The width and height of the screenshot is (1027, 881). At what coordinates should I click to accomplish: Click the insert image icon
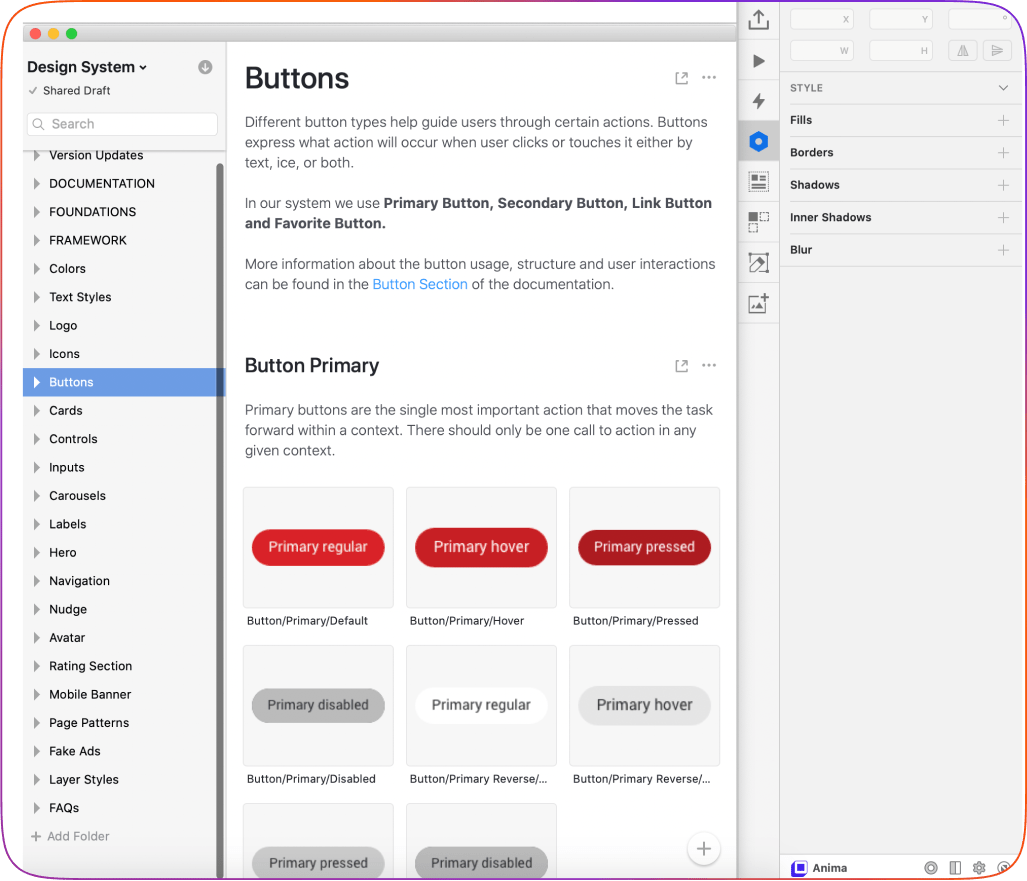point(758,304)
